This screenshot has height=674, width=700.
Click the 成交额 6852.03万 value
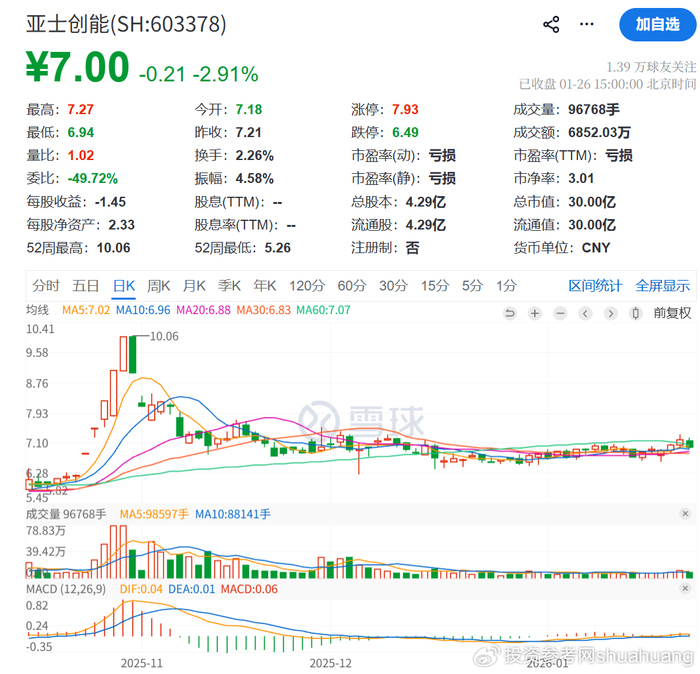point(599,133)
